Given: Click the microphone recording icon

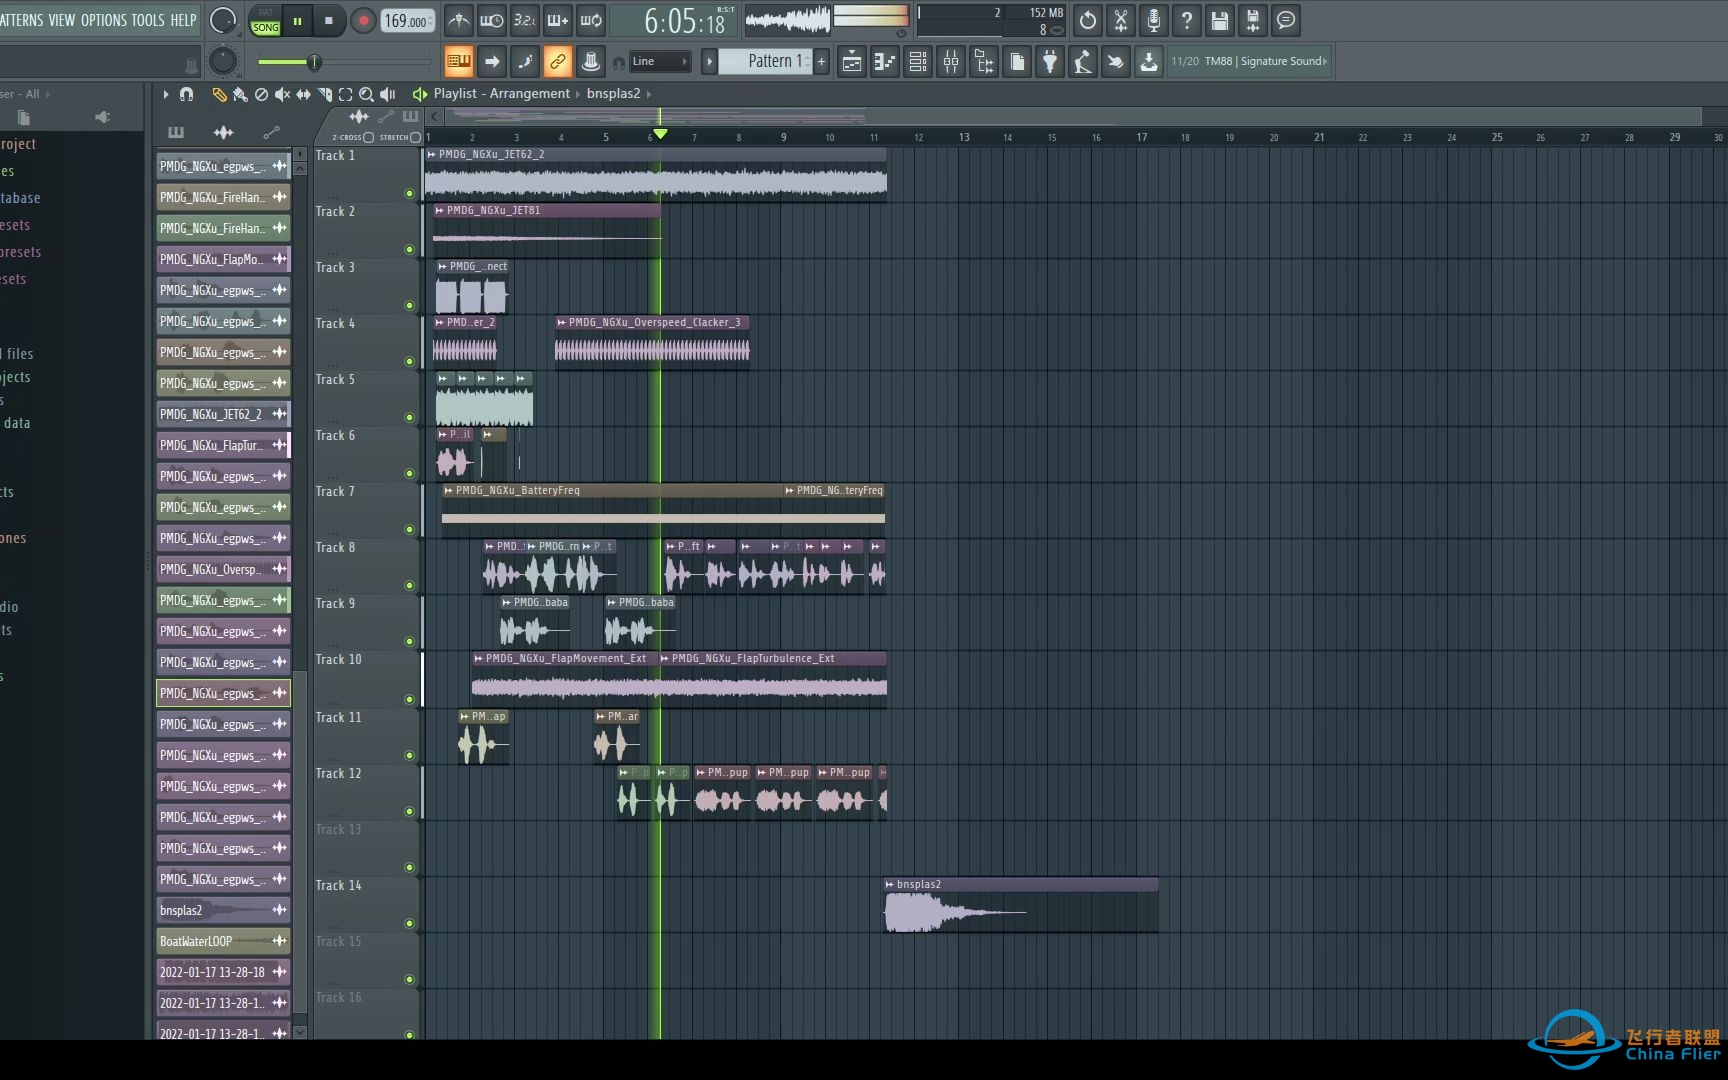Looking at the screenshot, I should [1154, 20].
